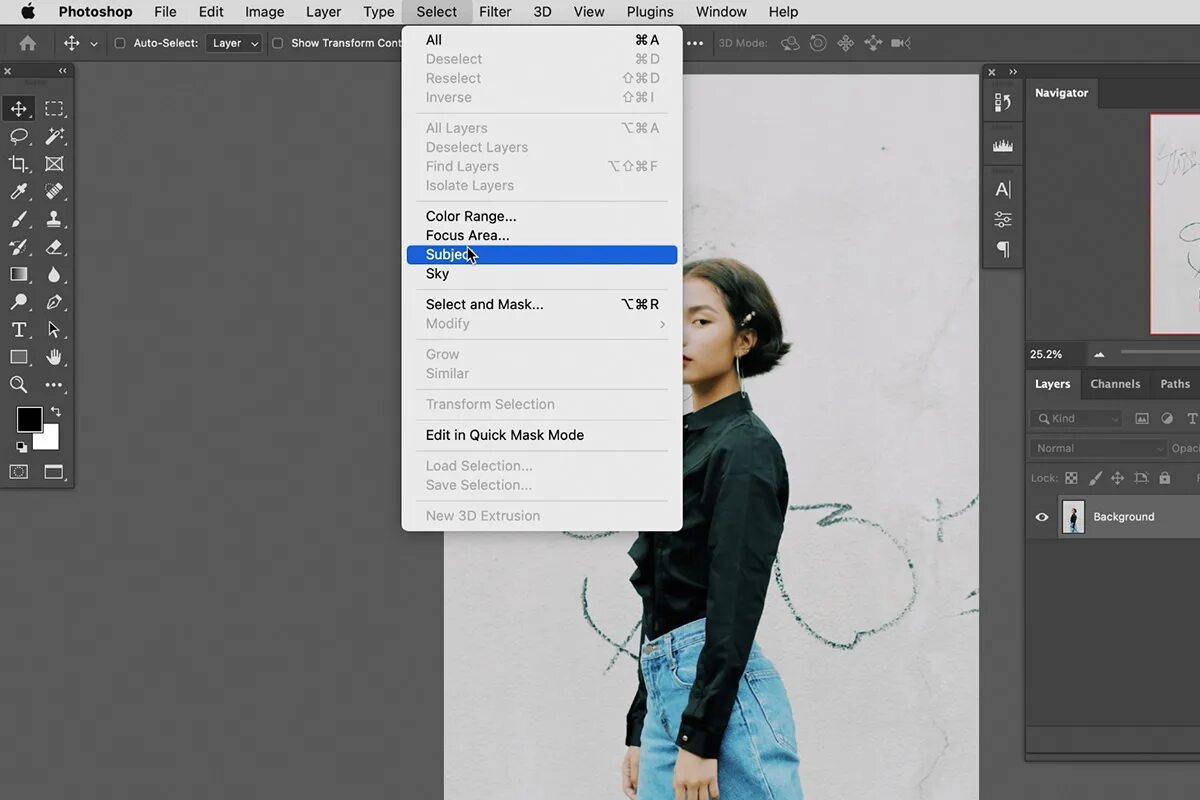Open the Auto-Select Layer dropdown
The height and width of the screenshot is (800, 1200).
tap(234, 43)
